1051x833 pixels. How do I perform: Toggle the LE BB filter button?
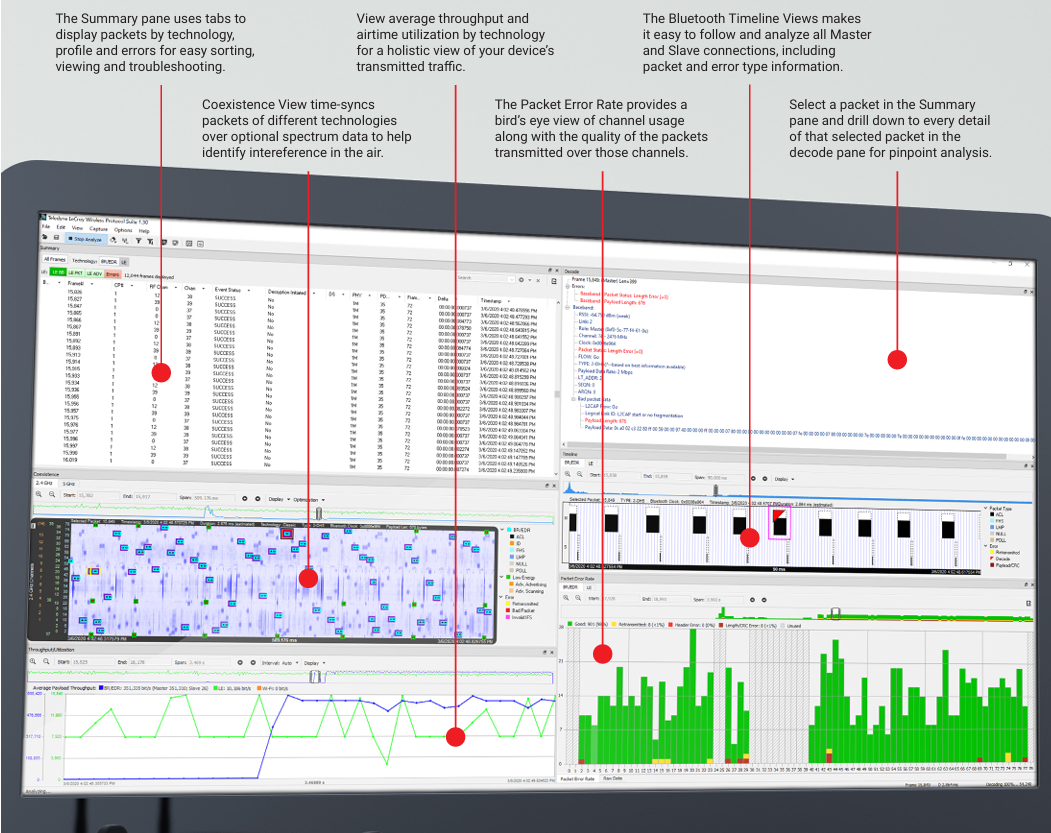click(x=60, y=272)
